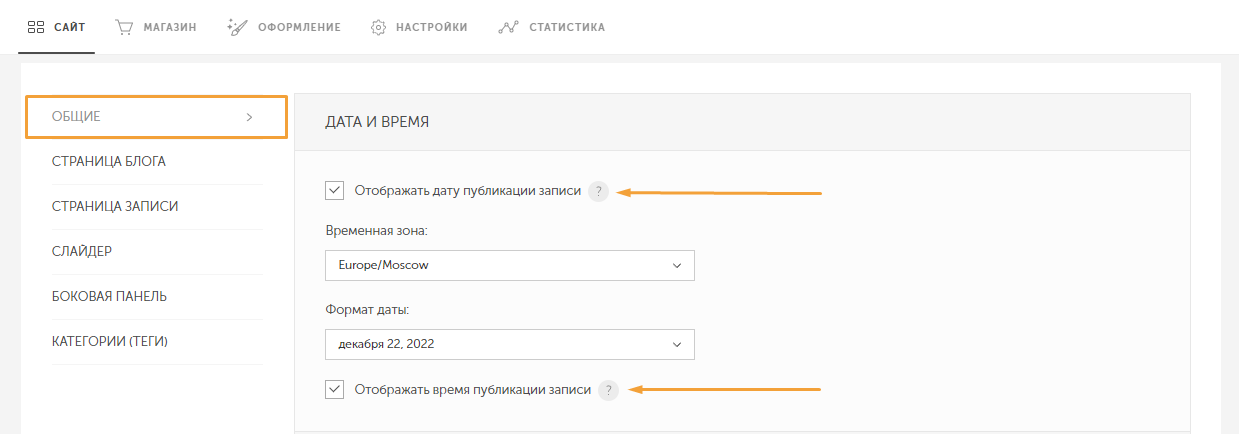Click the paintbrush icon for ОФОРМЛЕНИЕ
Image resolution: width=1239 pixels, height=434 pixels.
[237, 27]
